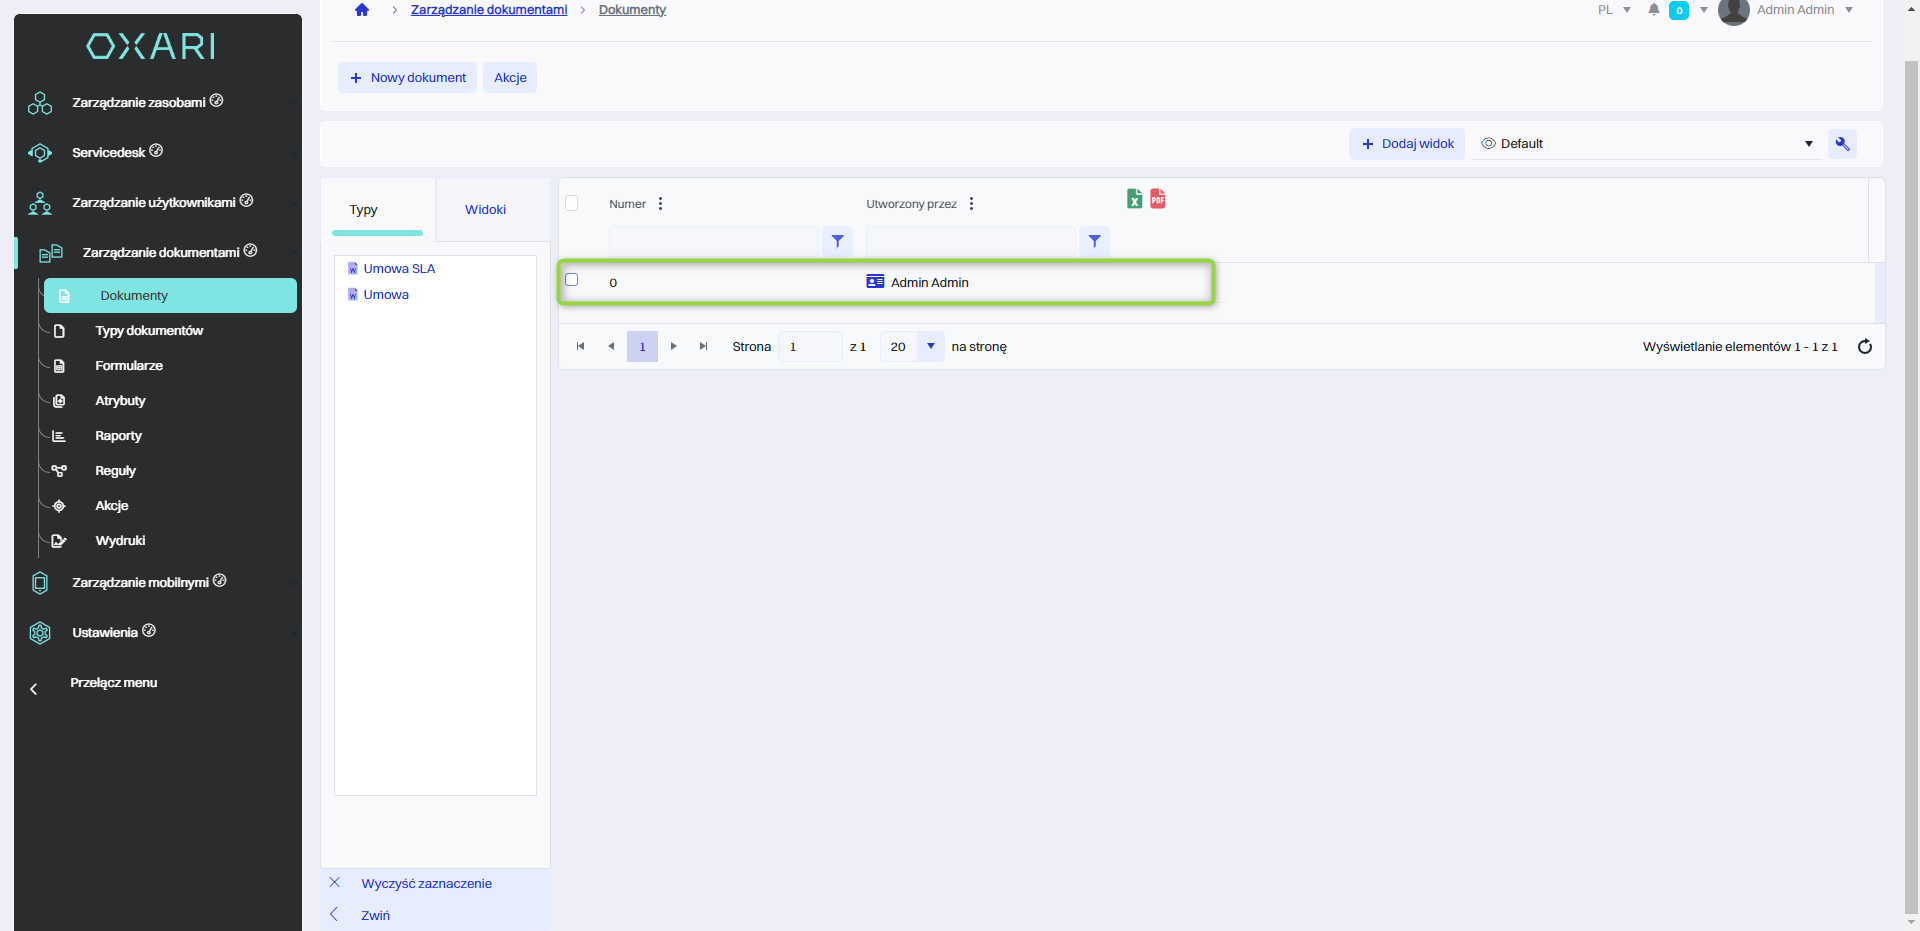
Task: Click the Numer filter input field
Action: pos(714,241)
